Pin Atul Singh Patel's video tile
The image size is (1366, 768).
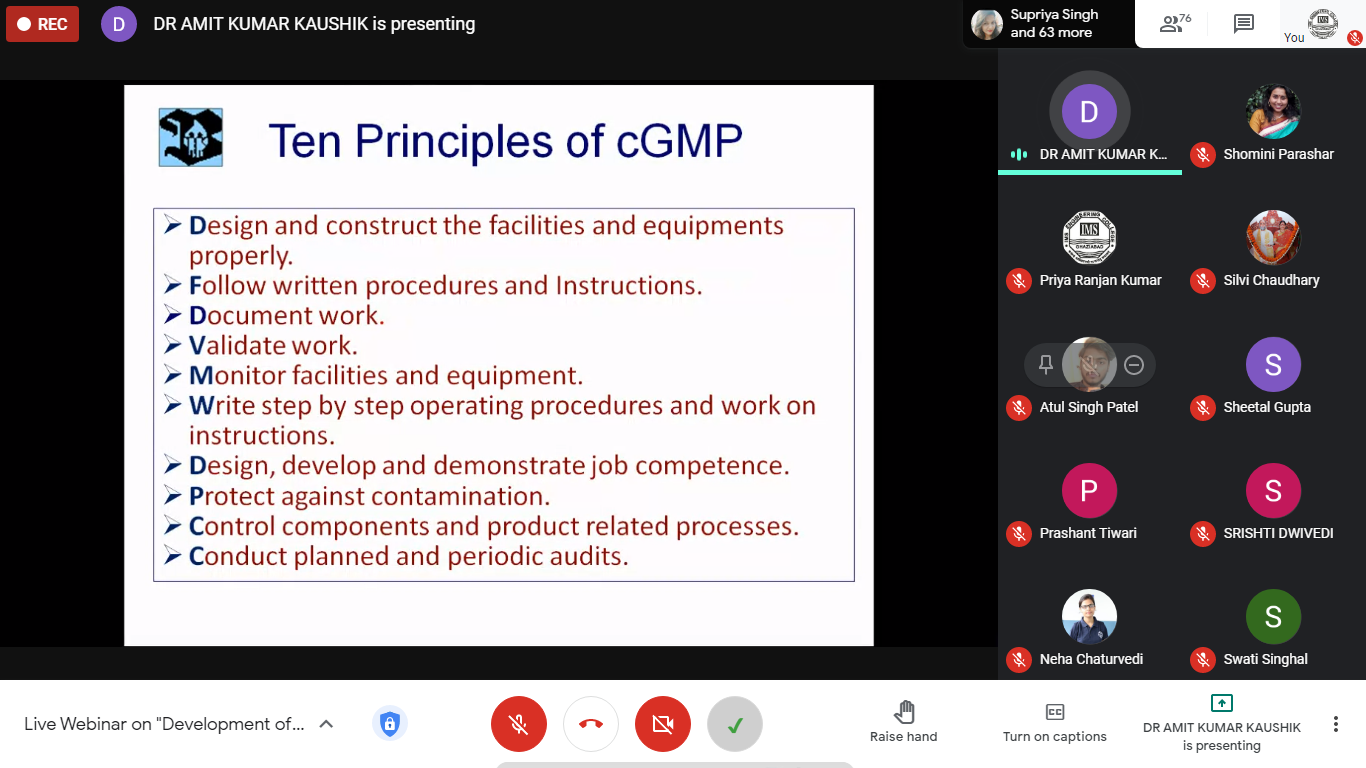pos(1046,365)
